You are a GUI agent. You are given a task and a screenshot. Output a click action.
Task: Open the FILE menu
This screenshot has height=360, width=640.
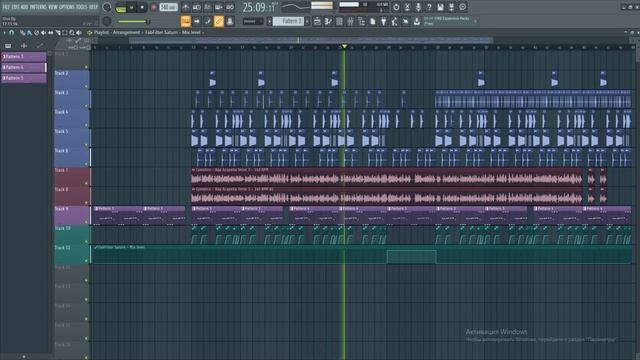6,7
